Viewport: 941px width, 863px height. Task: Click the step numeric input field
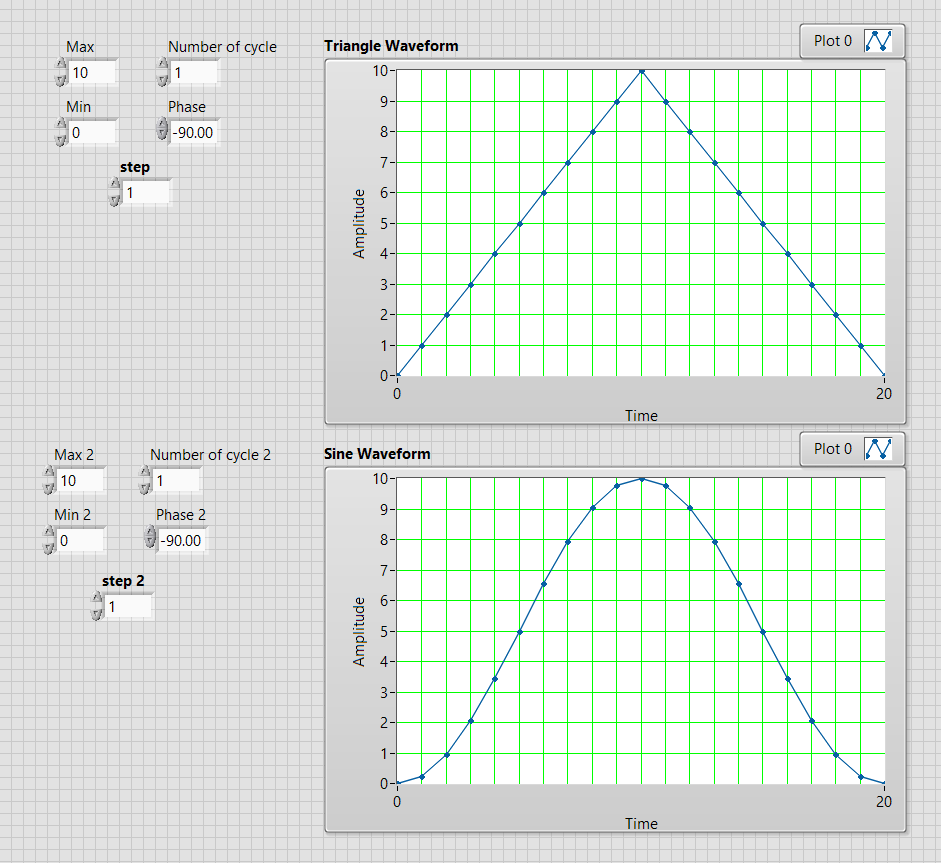(146, 193)
